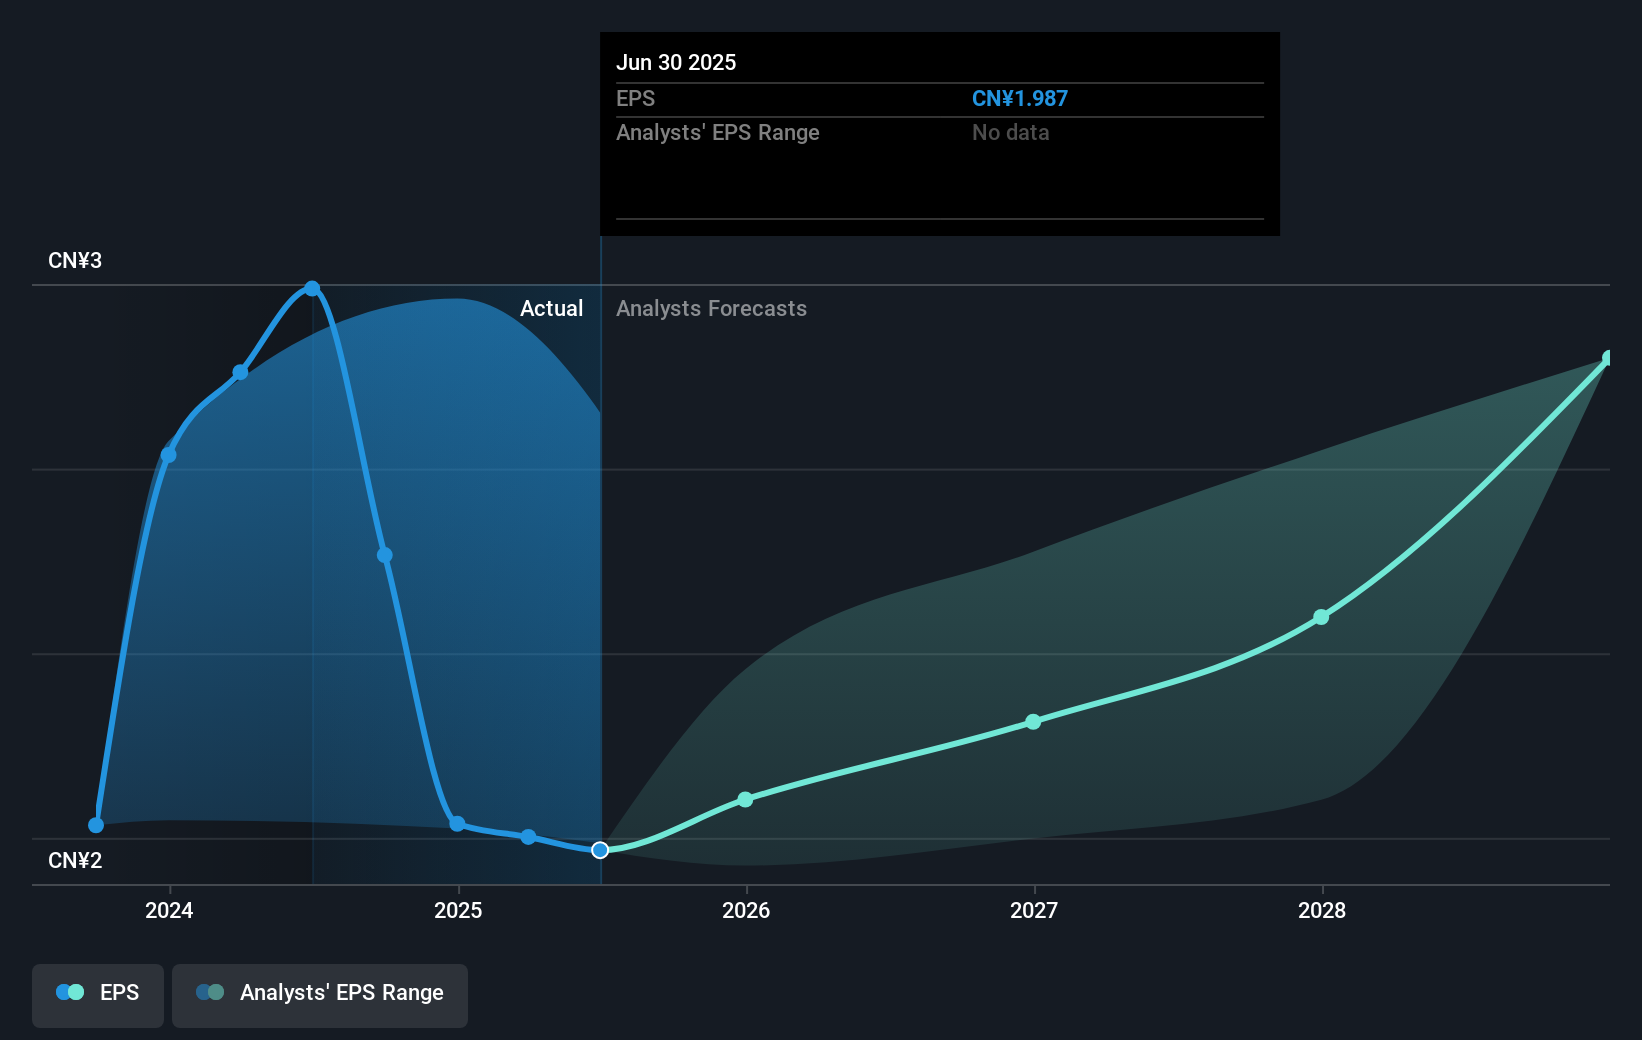Switch to the Actual section label
Viewport: 1642px width, 1040px height.
pos(551,308)
